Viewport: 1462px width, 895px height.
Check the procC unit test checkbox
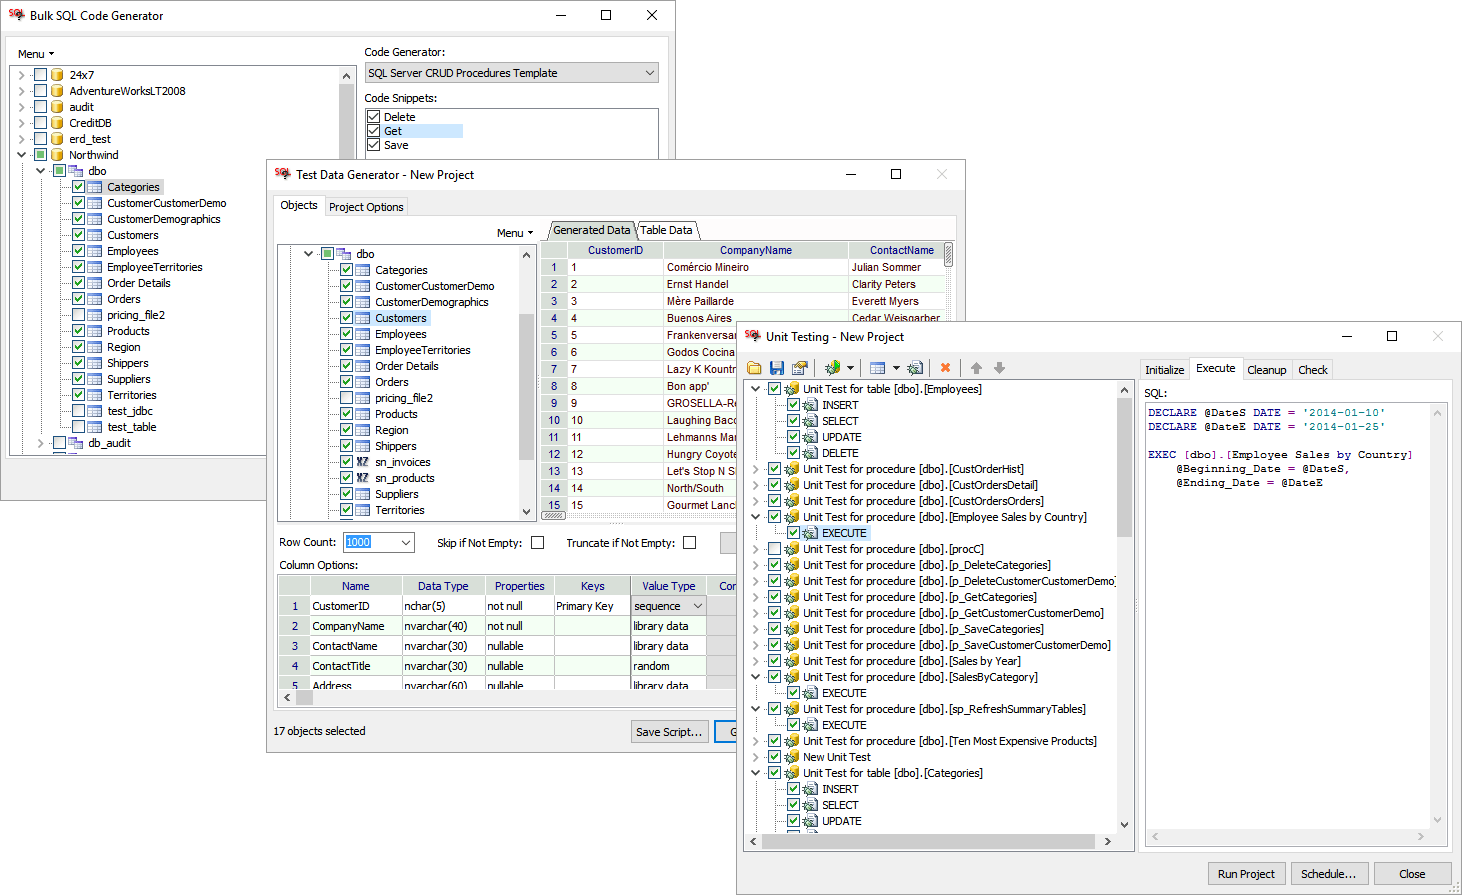pyautogui.click(x=774, y=549)
